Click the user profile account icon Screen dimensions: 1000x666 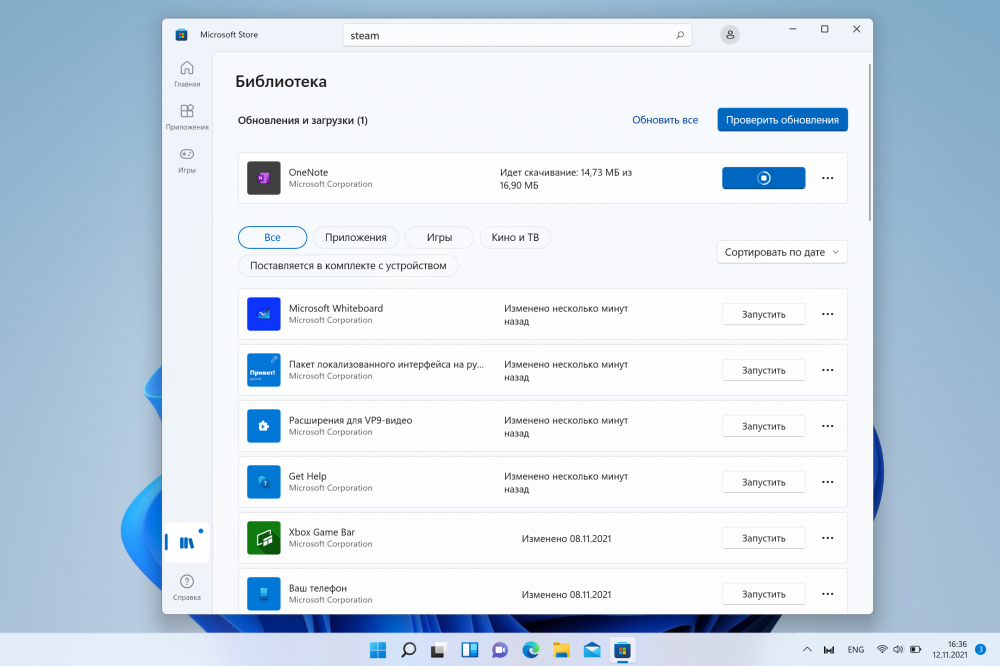click(730, 35)
